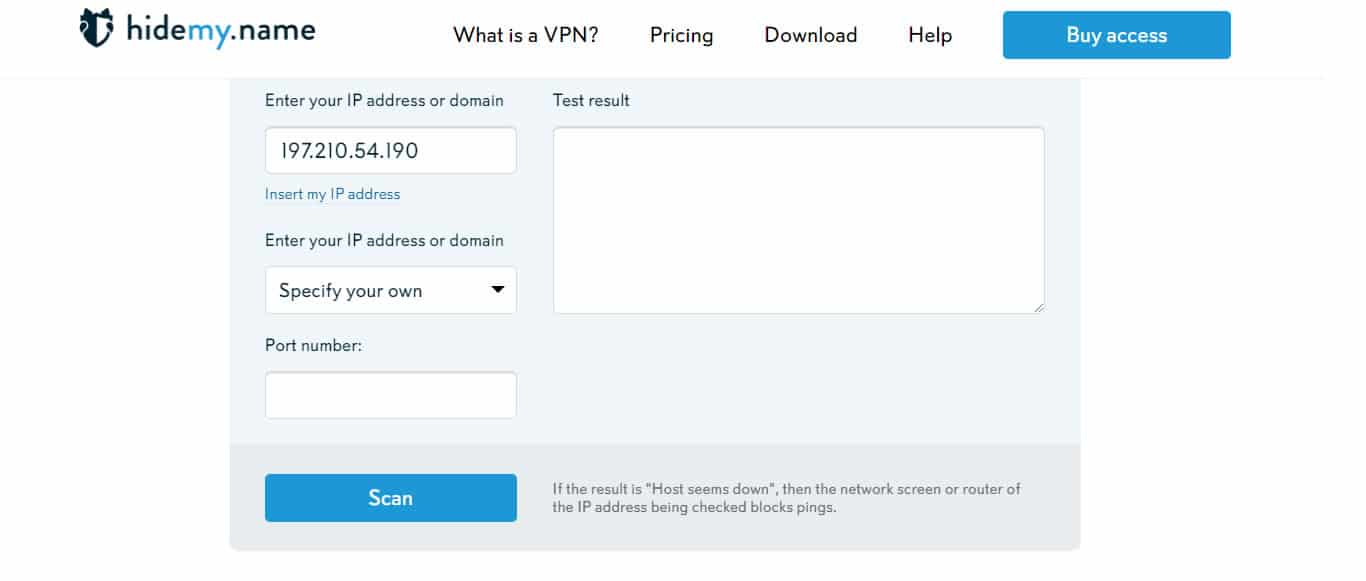This screenshot has width=1366, height=581.
Task: Click the Port number: label
Action: (313, 345)
